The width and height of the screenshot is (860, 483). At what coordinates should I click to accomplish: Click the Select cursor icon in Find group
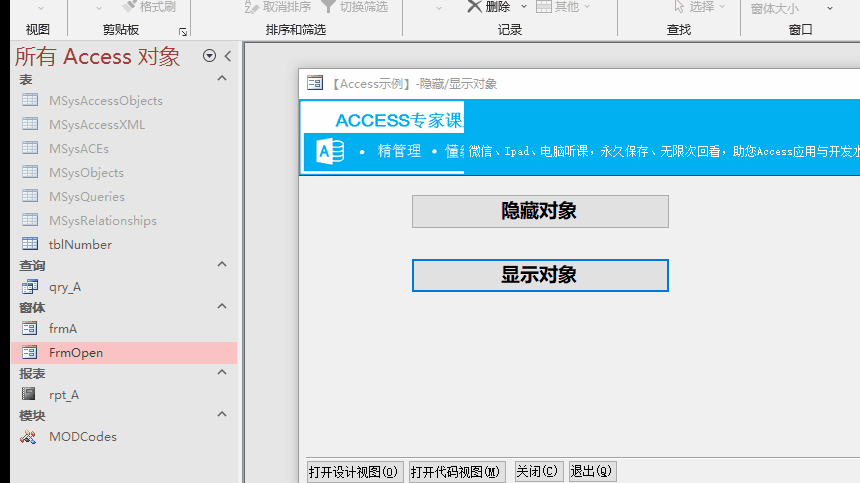click(x=679, y=6)
